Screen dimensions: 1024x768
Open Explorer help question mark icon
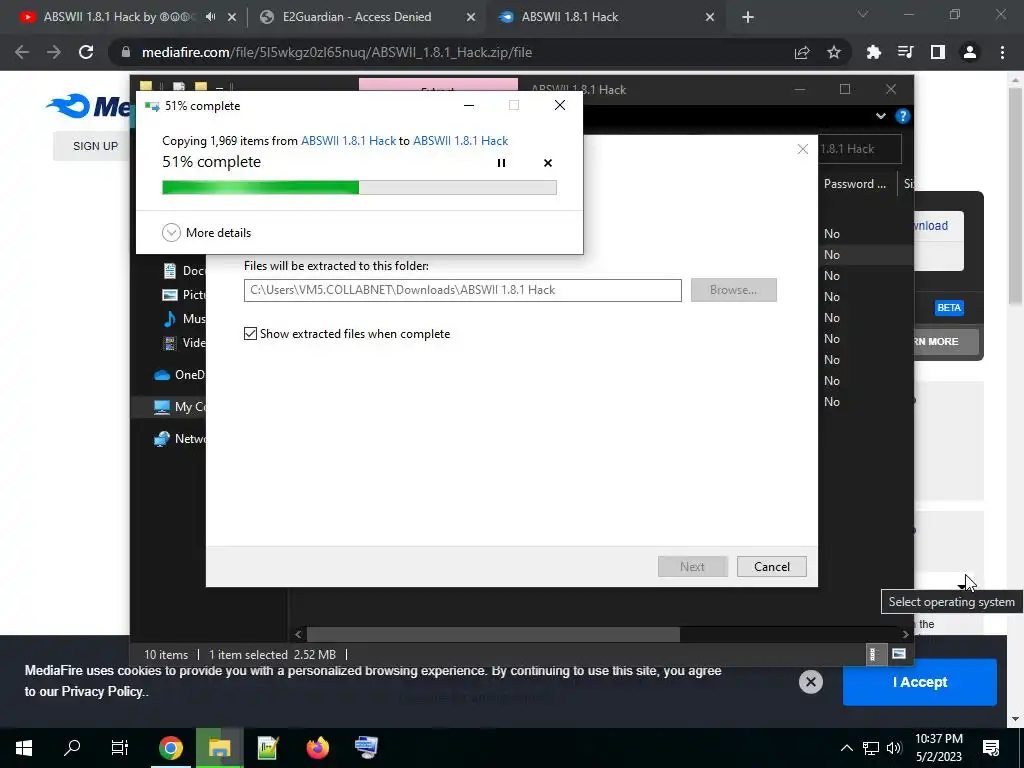[x=903, y=116]
